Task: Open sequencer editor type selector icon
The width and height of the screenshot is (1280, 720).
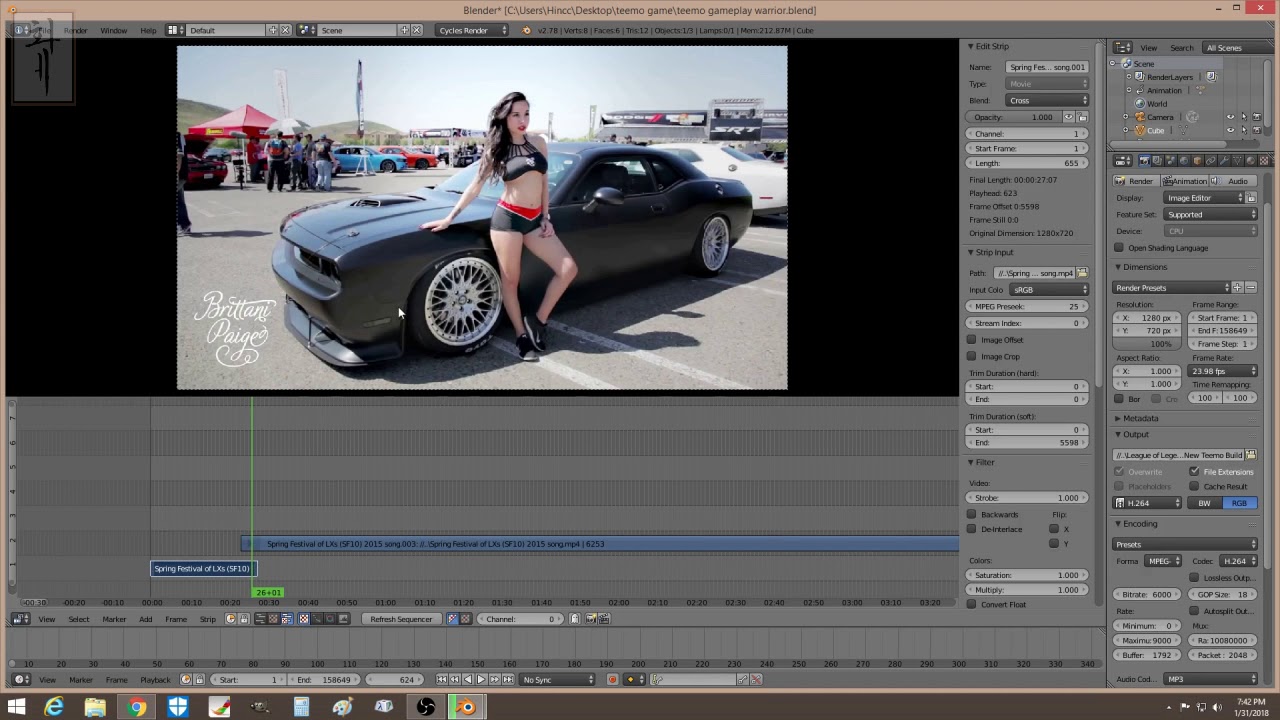Action: pyautogui.click(x=19, y=619)
